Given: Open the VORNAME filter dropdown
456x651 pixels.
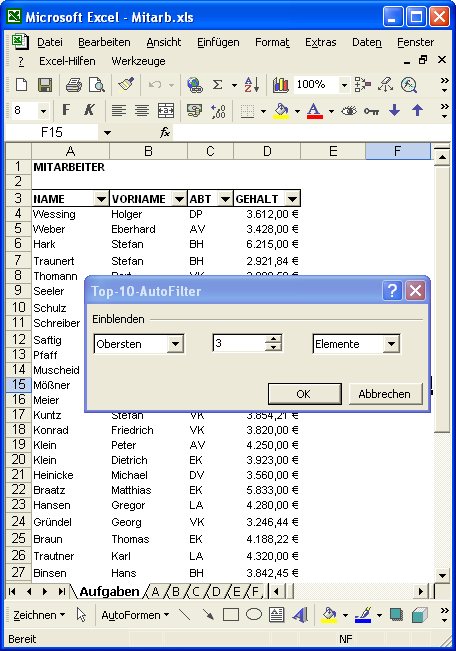Looking at the screenshot, I should tap(179, 199).
